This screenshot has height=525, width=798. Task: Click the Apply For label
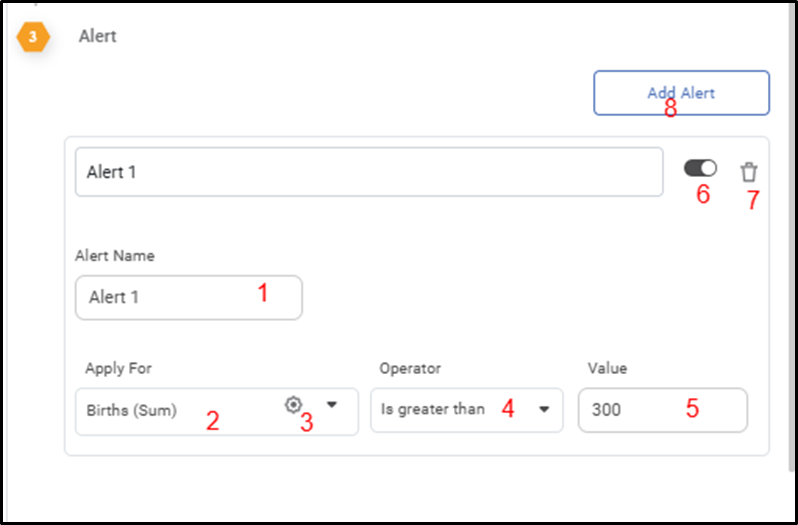[x=119, y=368]
